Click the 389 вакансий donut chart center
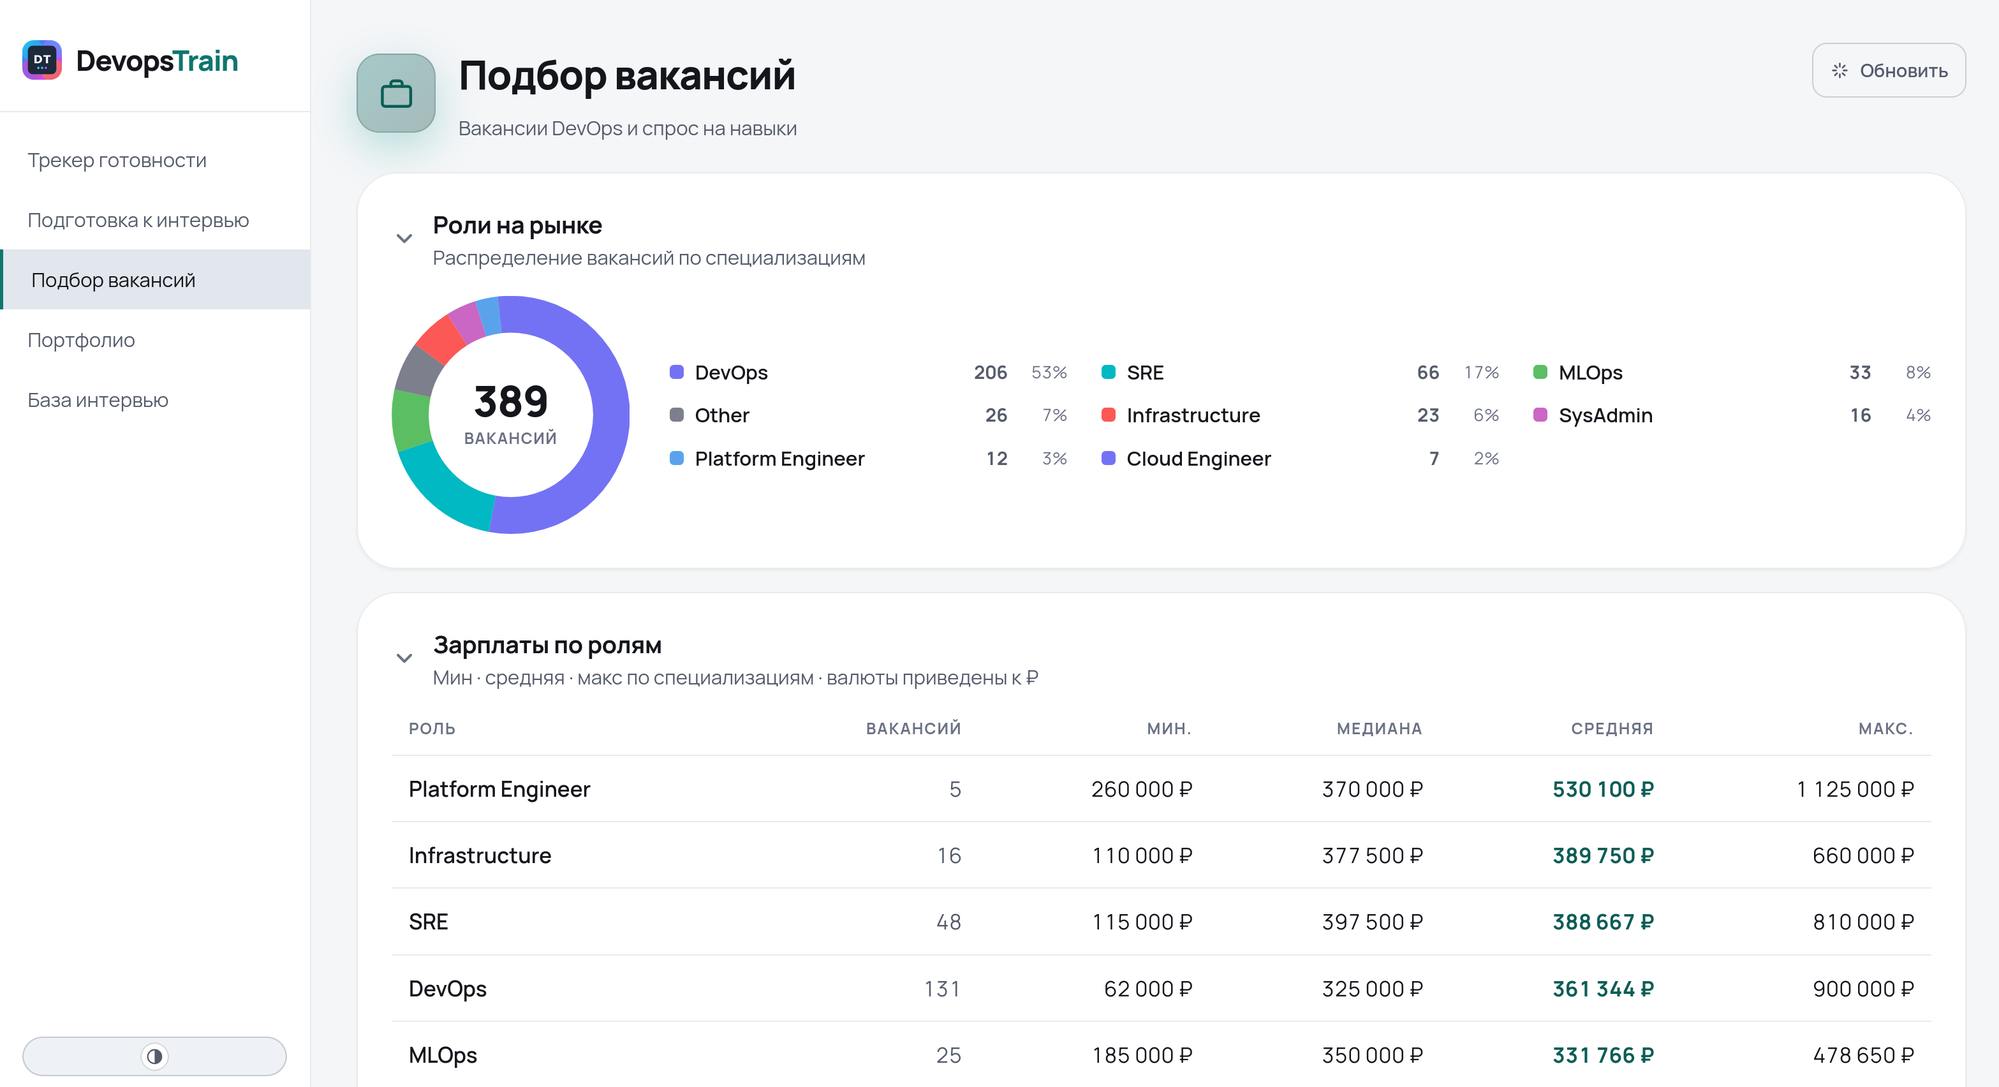Viewport: 1999px width, 1087px height. click(x=510, y=414)
